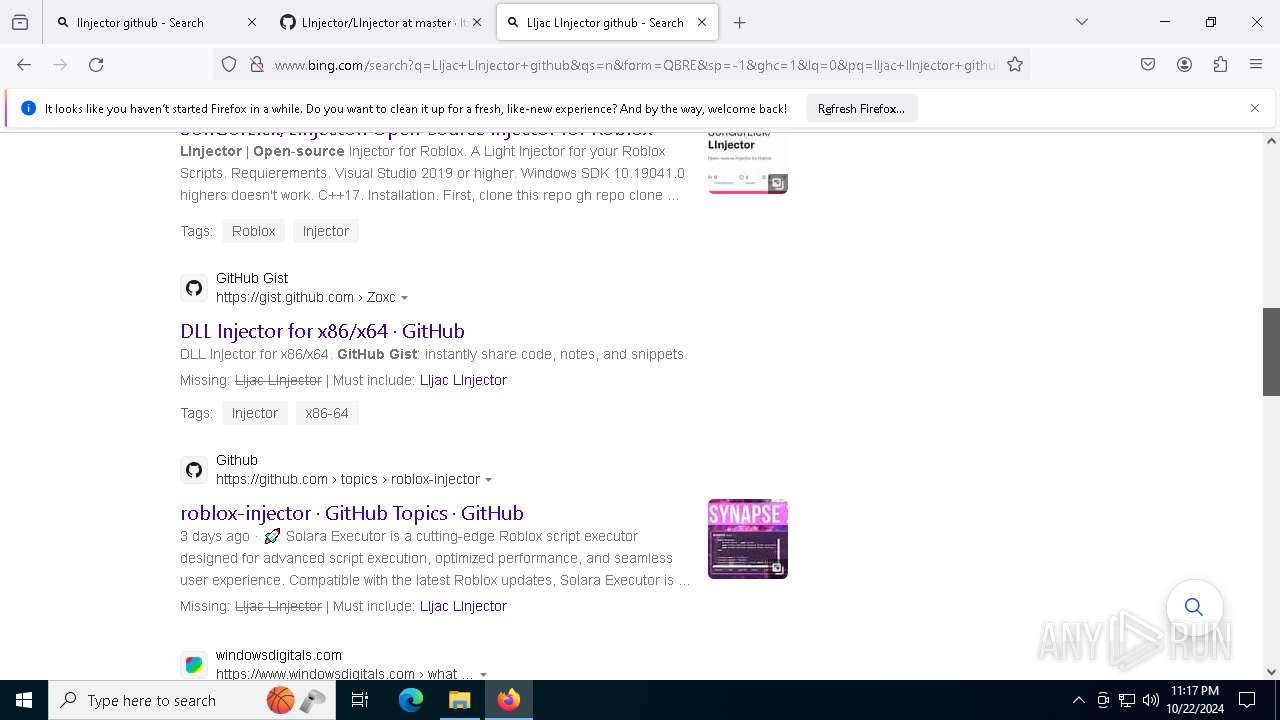Open network status tray icon
Image resolution: width=1280 pixels, height=720 pixels.
tap(1127, 700)
